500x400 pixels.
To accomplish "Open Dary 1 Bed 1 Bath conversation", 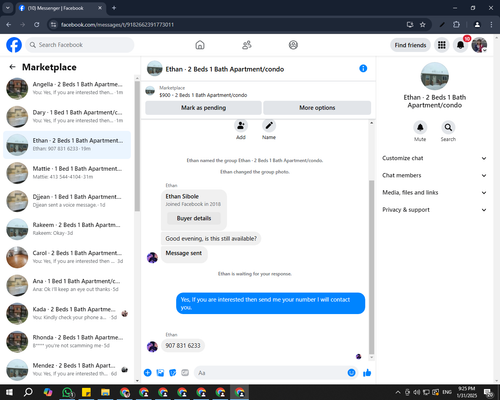I will pos(67,116).
